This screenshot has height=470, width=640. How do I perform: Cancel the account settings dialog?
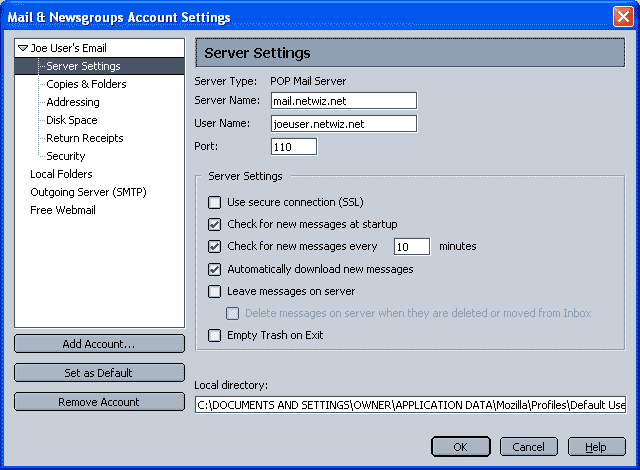(x=529, y=447)
